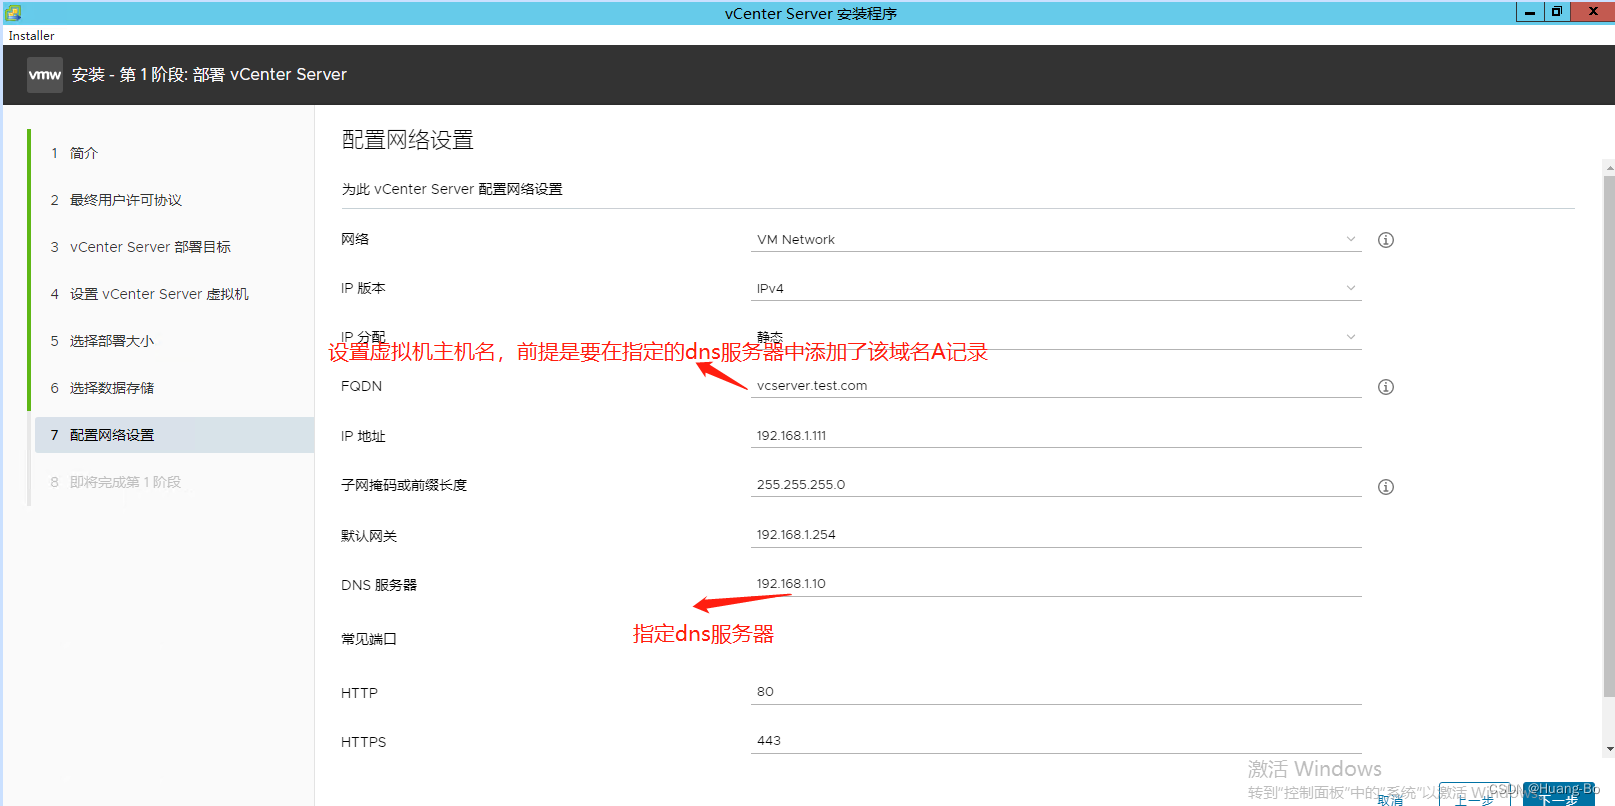Click the 子网掩码或前缀长度 label
The height and width of the screenshot is (806, 1615).
click(x=404, y=485)
